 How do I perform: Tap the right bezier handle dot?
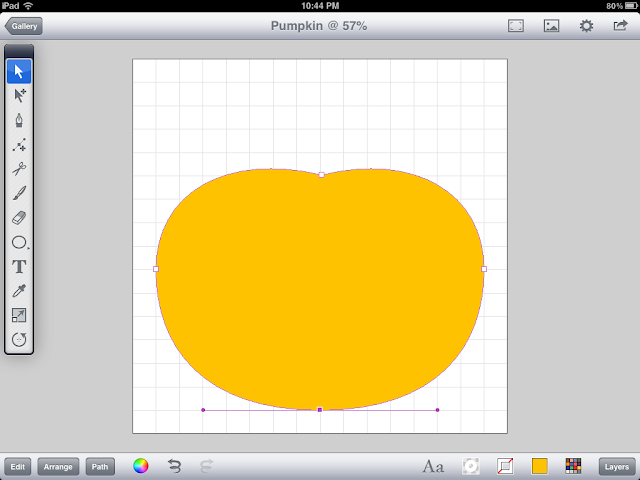(438, 410)
